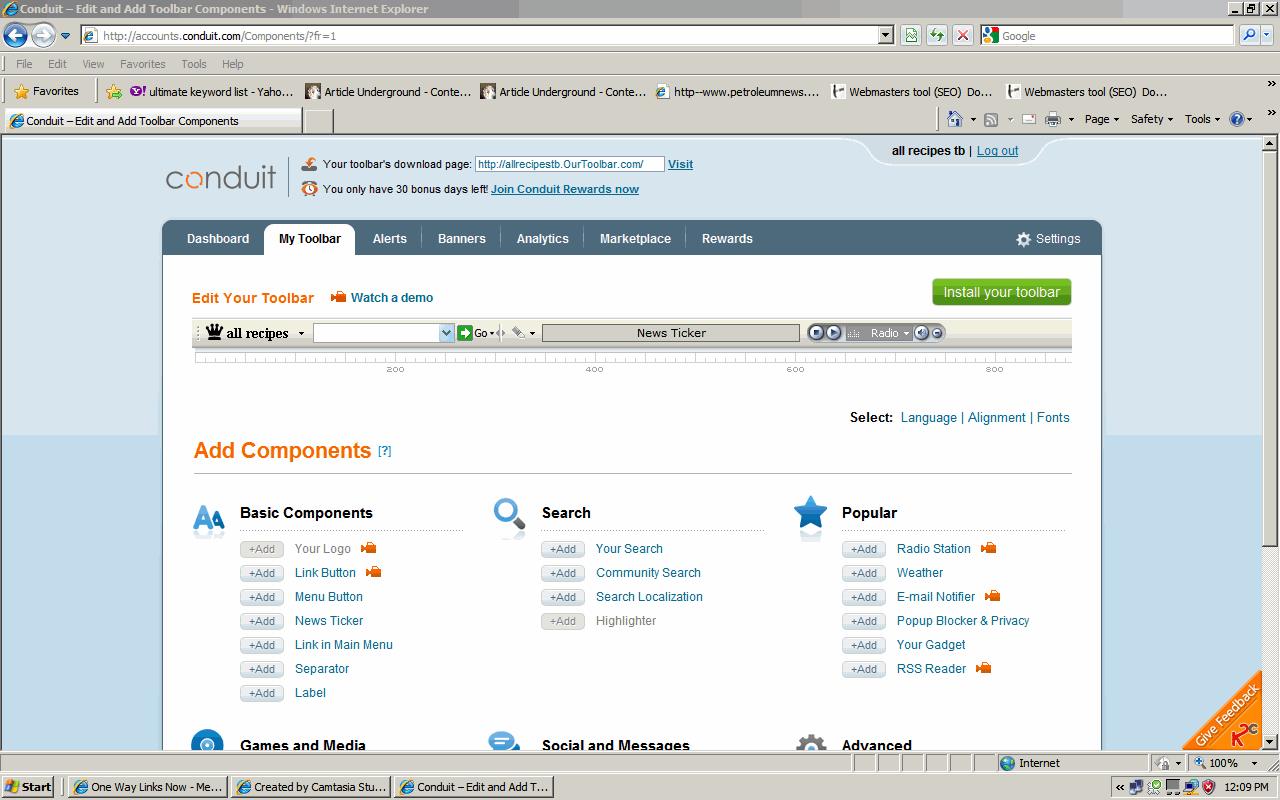The width and height of the screenshot is (1280, 800).
Task: Follow the Join Conduit Rewards now link
Action: click(565, 189)
